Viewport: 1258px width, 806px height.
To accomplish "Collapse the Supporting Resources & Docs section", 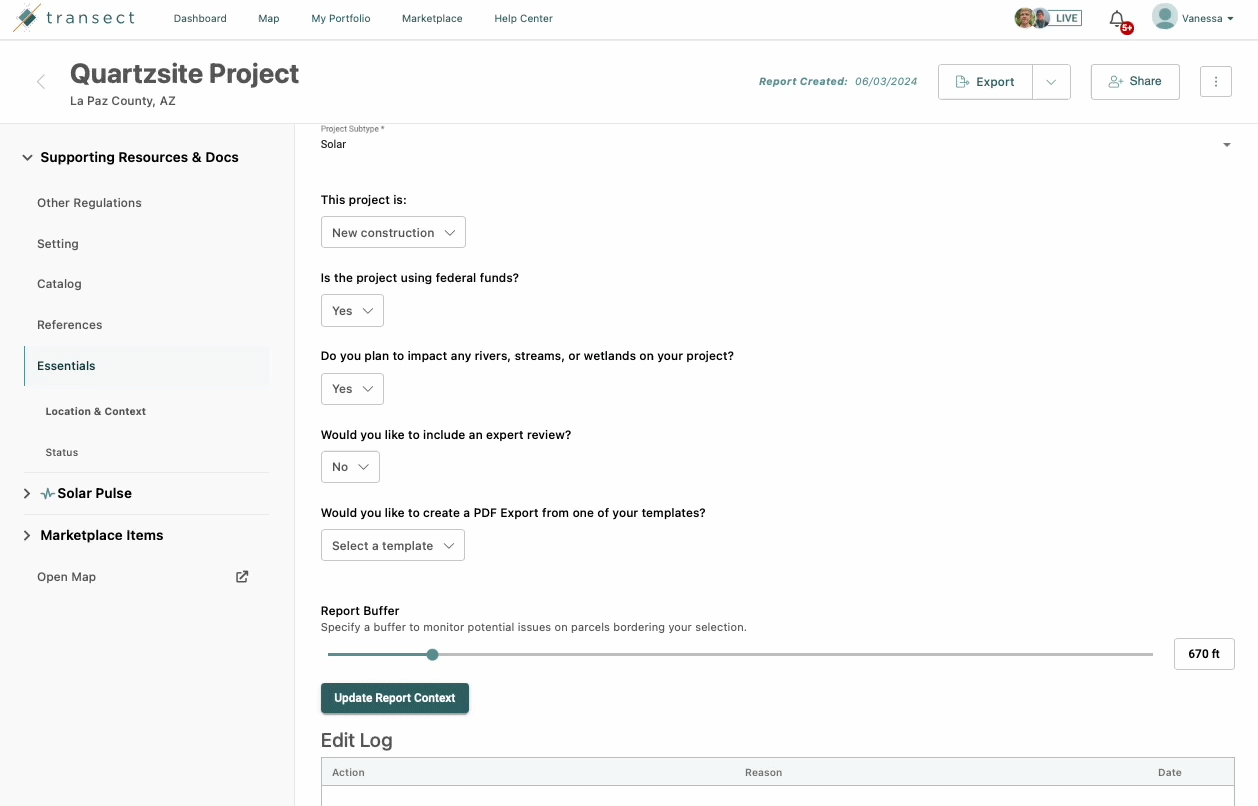I will 27,157.
